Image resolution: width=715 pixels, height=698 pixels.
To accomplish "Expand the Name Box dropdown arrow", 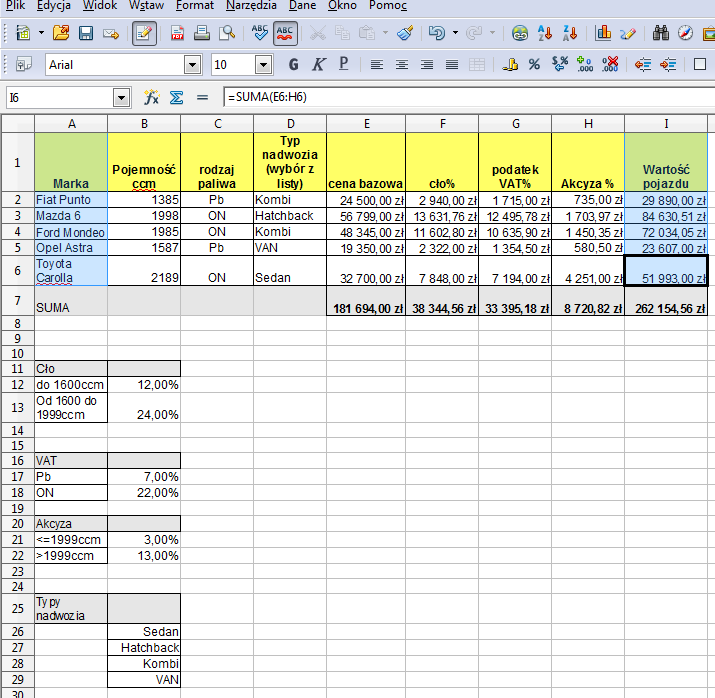I will pos(122,98).
